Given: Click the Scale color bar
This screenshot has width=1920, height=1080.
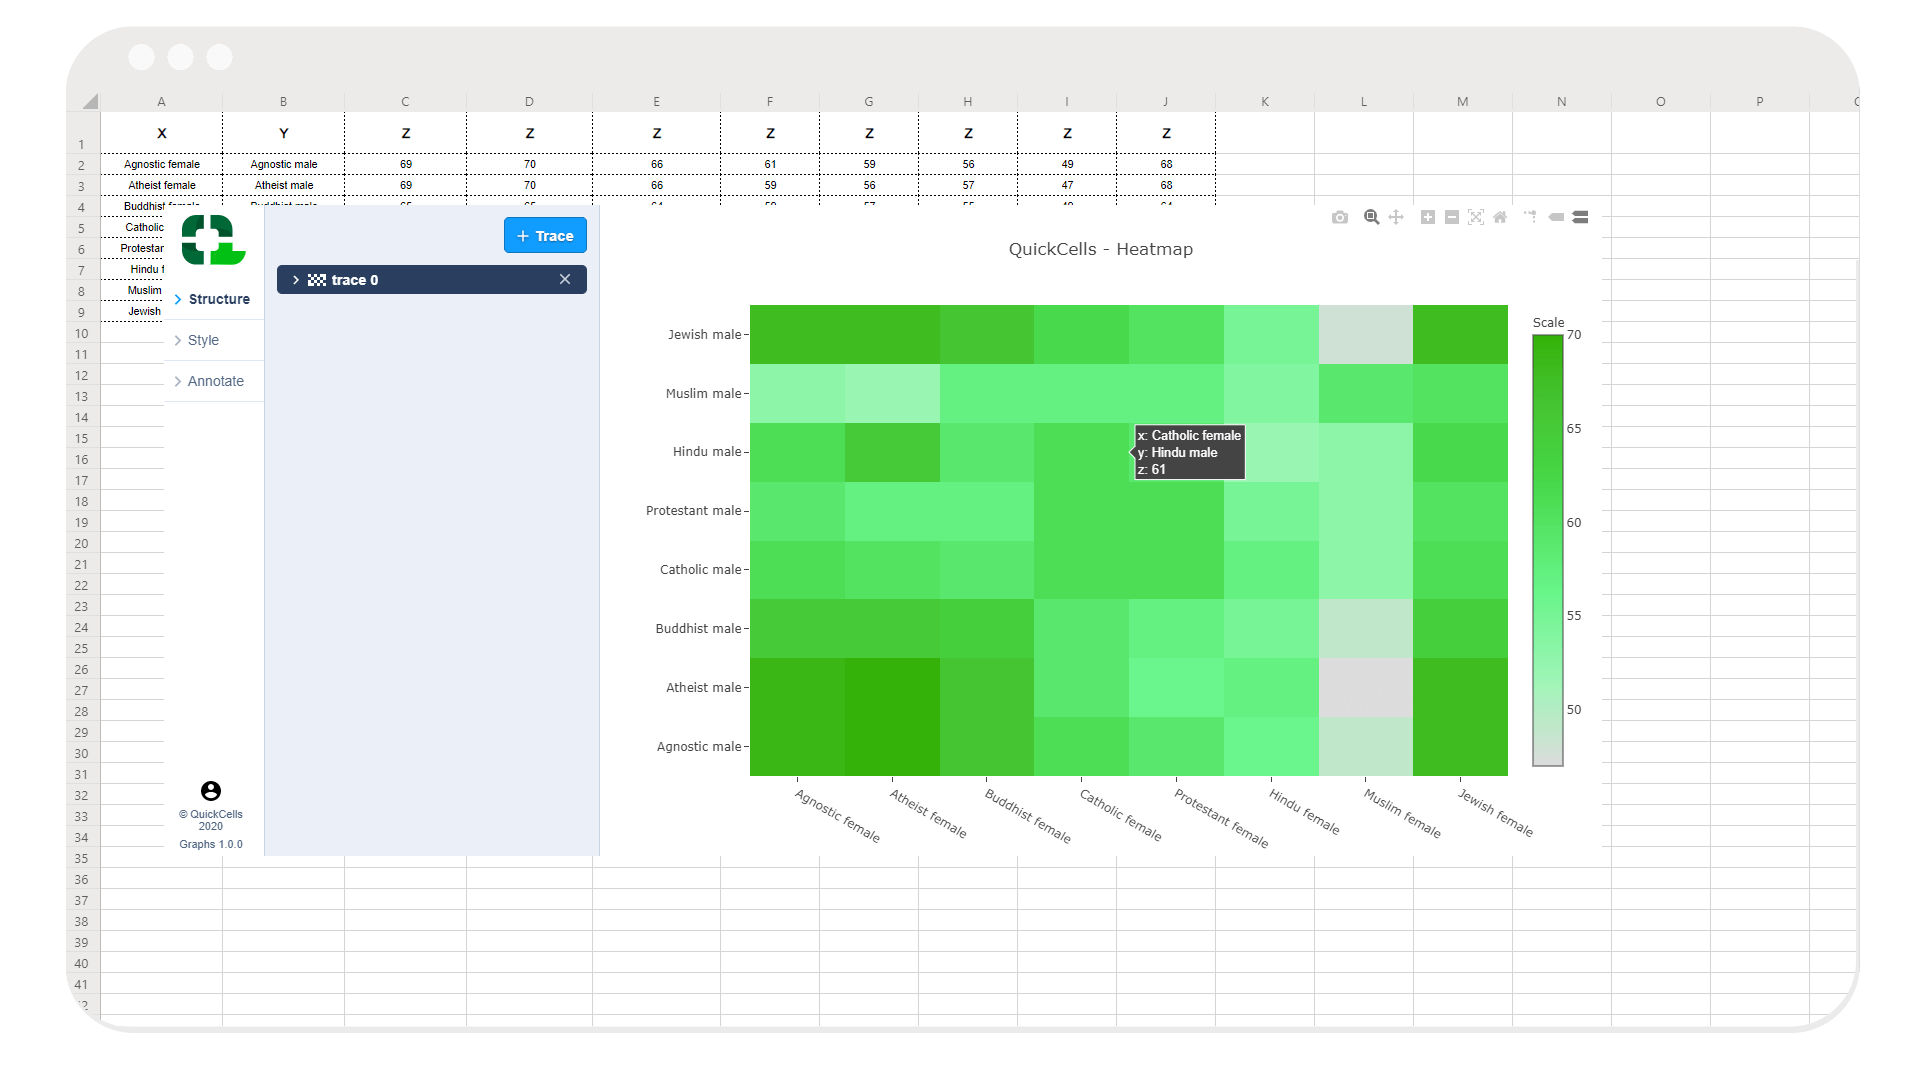Looking at the screenshot, I should tap(1547, 550).
